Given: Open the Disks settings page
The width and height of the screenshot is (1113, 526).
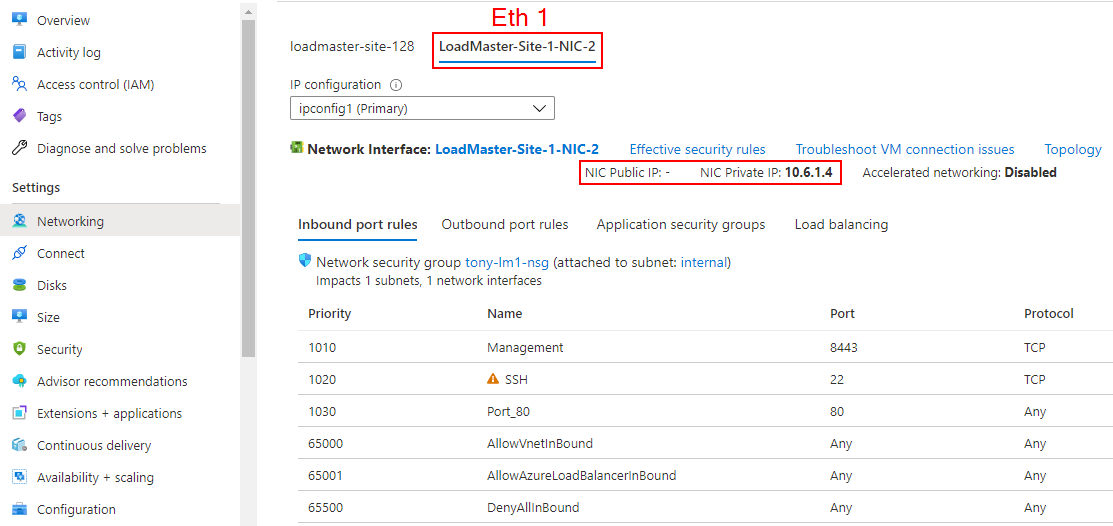Looking at the screenshot, I should click(x=52, y=285).
